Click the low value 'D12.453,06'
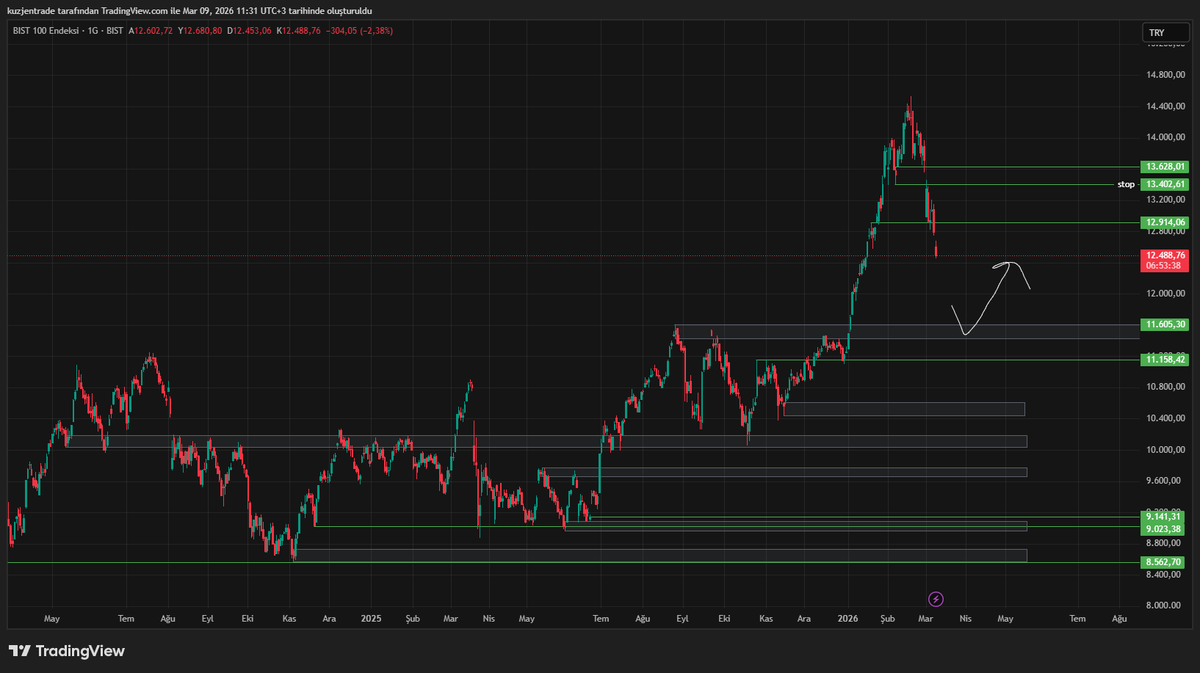Screen dimensions: 1200x673 click(249, 31)
